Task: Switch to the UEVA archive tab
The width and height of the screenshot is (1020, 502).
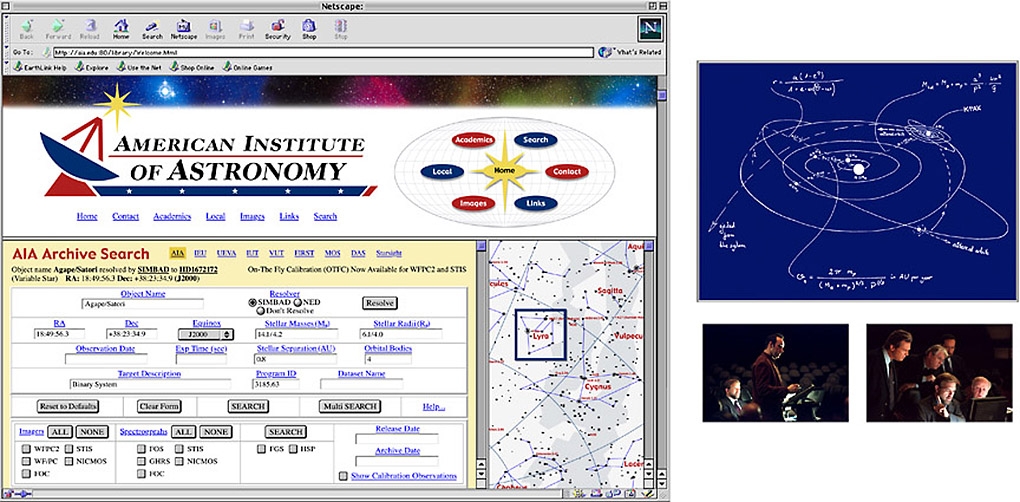Action: (226, 254)
